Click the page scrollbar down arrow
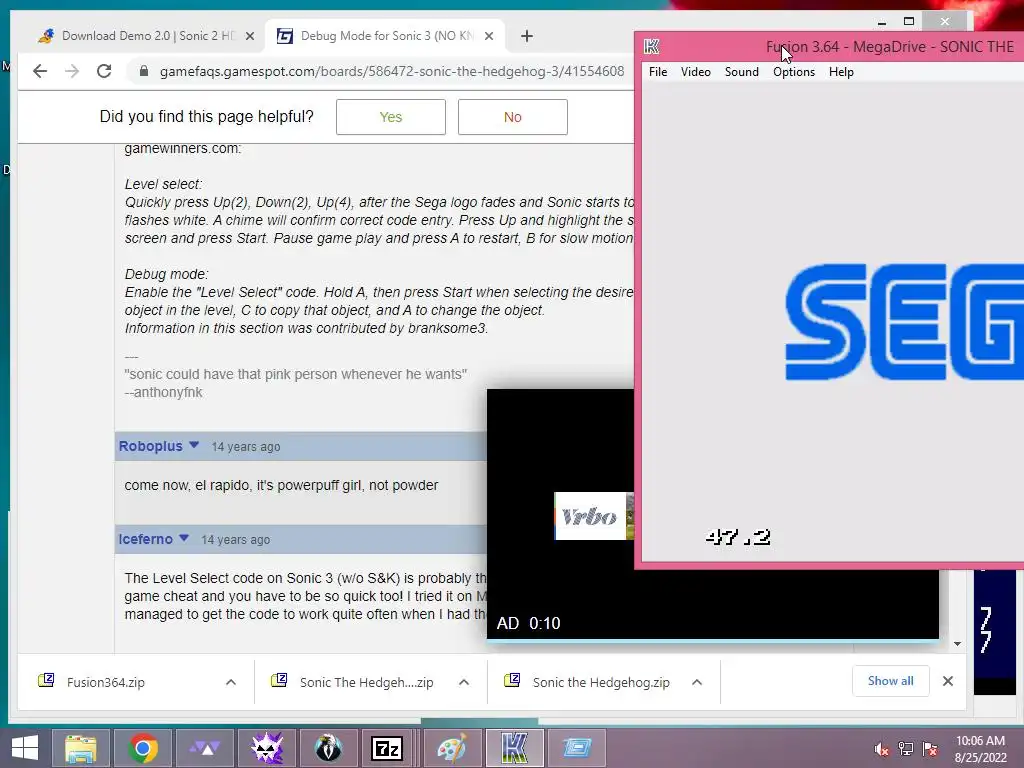Screen dimensions: 1024x768 (957, 644)
